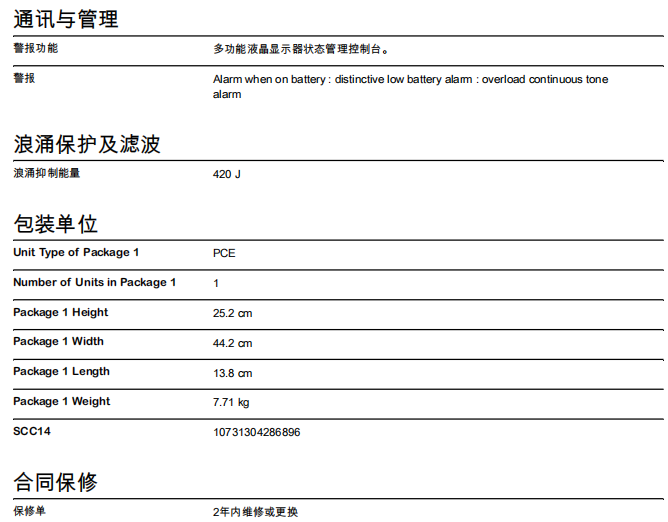
Task: Select the SCC14 label
Action: [32, 431]
